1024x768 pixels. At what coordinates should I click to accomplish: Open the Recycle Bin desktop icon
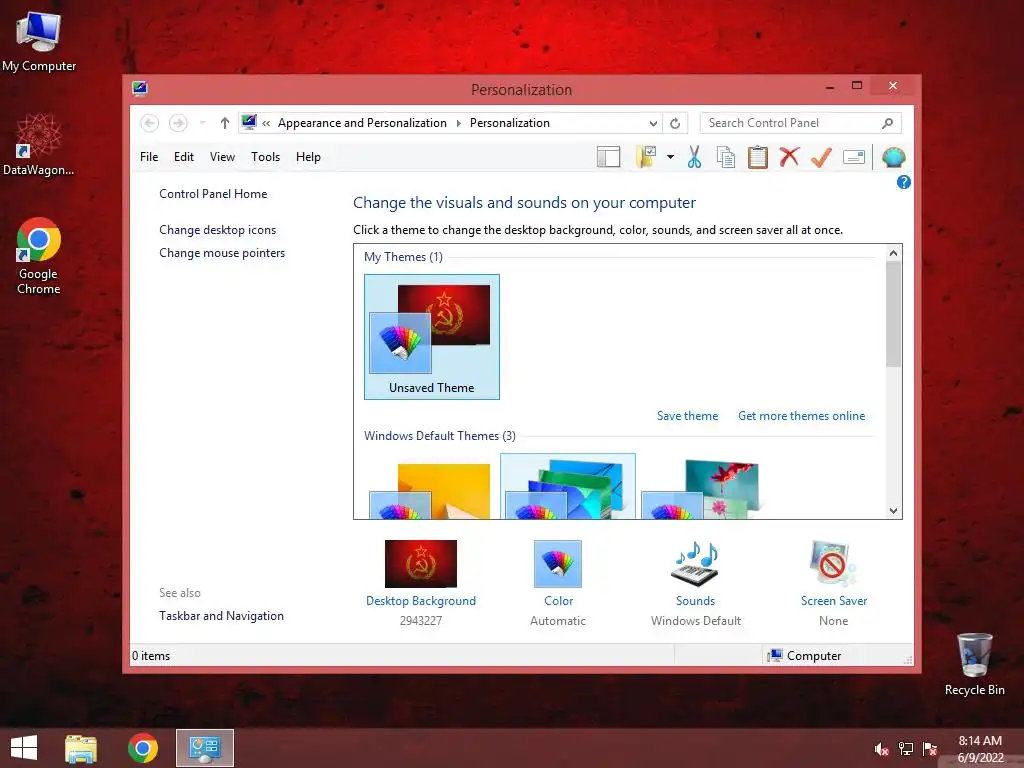[974, 664]
